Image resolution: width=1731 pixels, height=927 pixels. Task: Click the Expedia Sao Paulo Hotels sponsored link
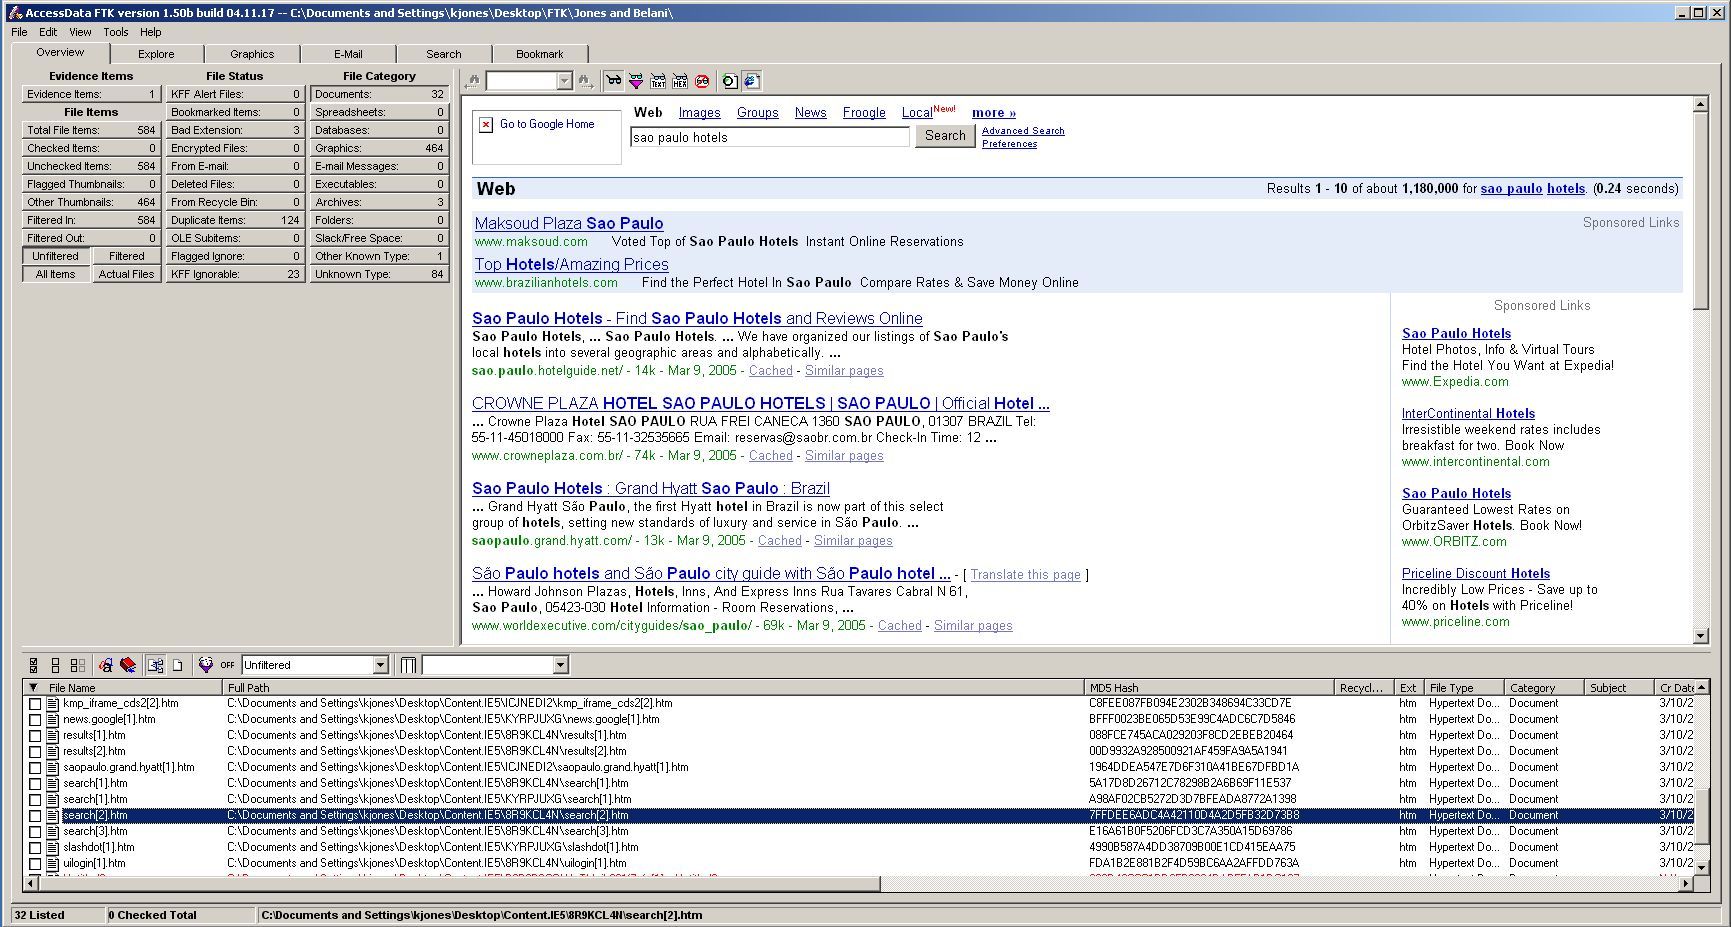[1456, 334]
